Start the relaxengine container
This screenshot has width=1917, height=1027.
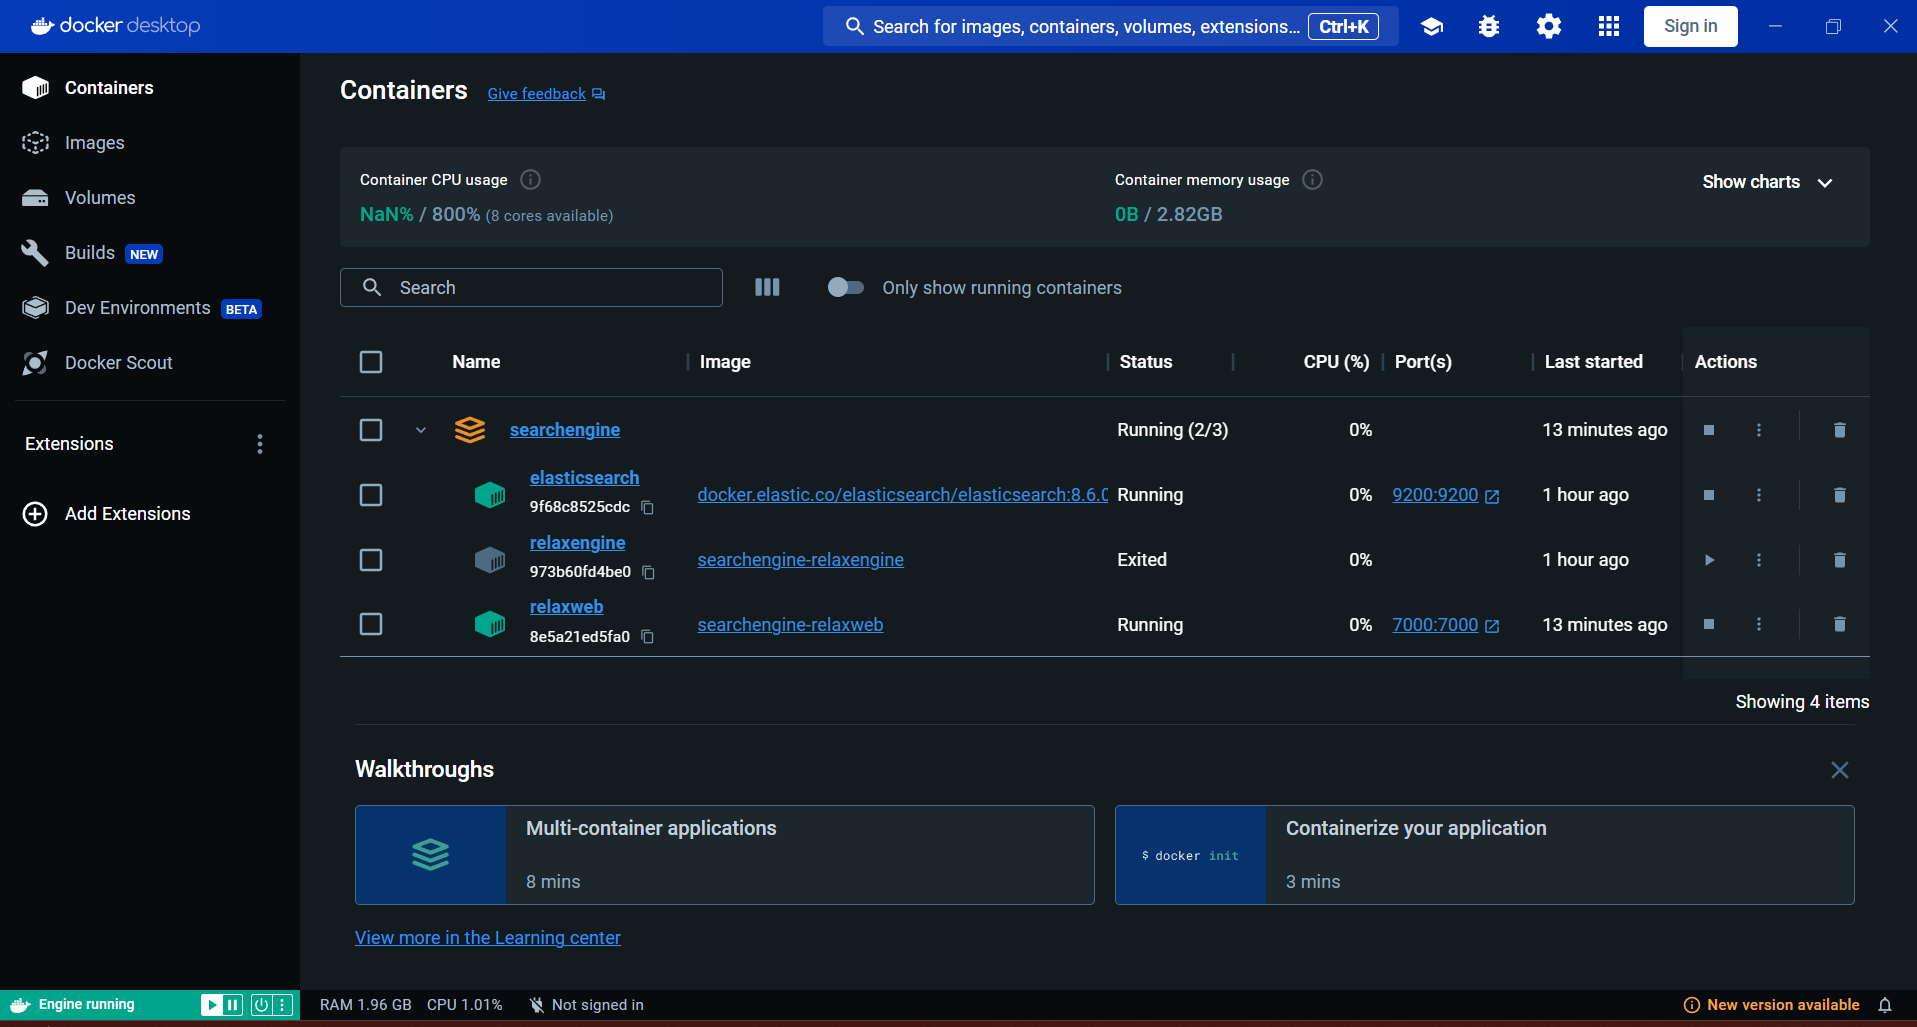(1709, 560)
